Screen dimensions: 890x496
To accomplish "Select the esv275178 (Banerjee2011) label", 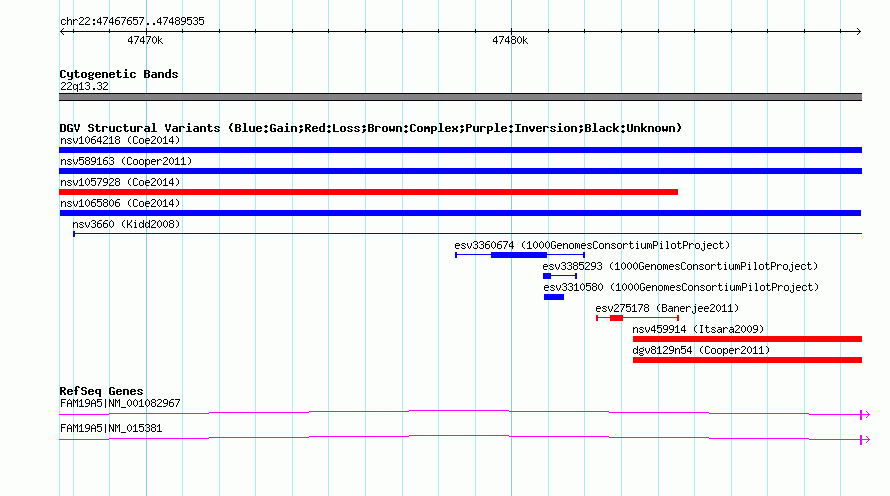I will [667, 308].
